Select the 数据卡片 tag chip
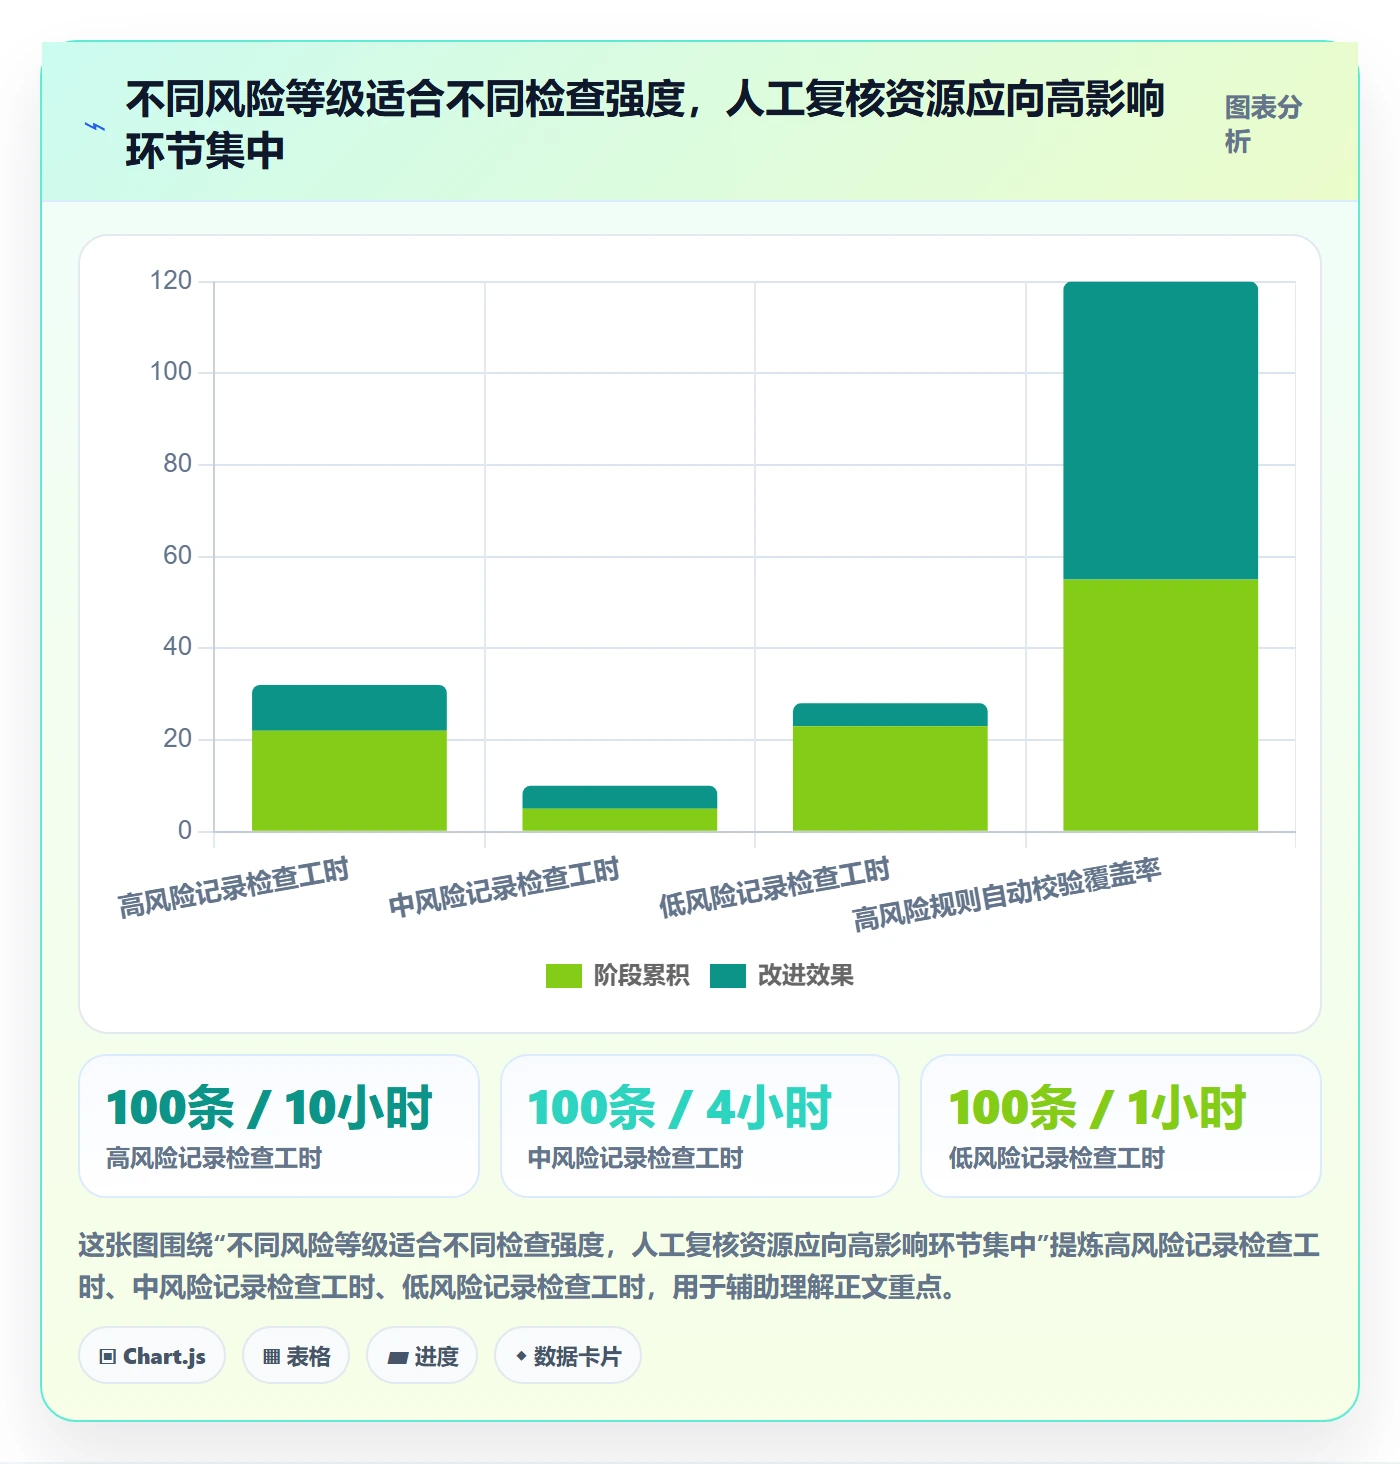This screenshot has height=1464, width=1400. pyautogui.click(x=568, y=1356)
